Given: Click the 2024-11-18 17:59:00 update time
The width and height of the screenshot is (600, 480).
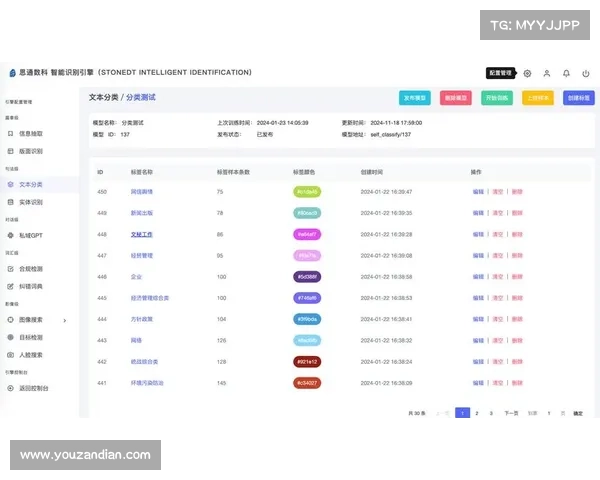Looking at the screenshot, I should pos(396,123).
